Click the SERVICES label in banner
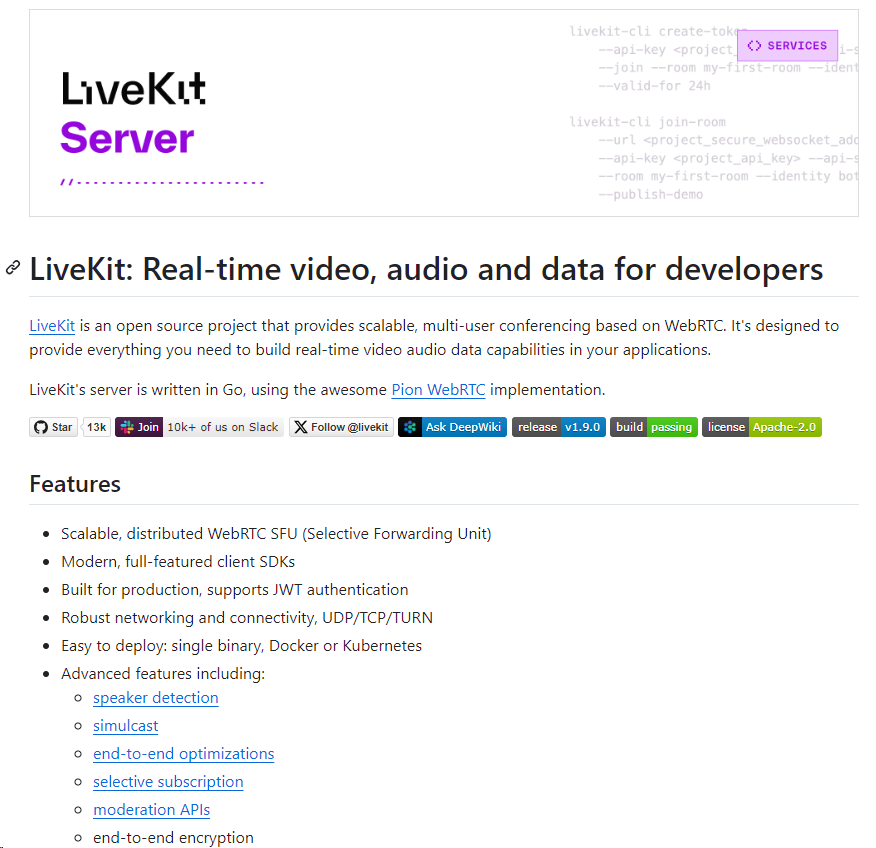Screen dimensions: 876x848 click(x=787, y=46)
